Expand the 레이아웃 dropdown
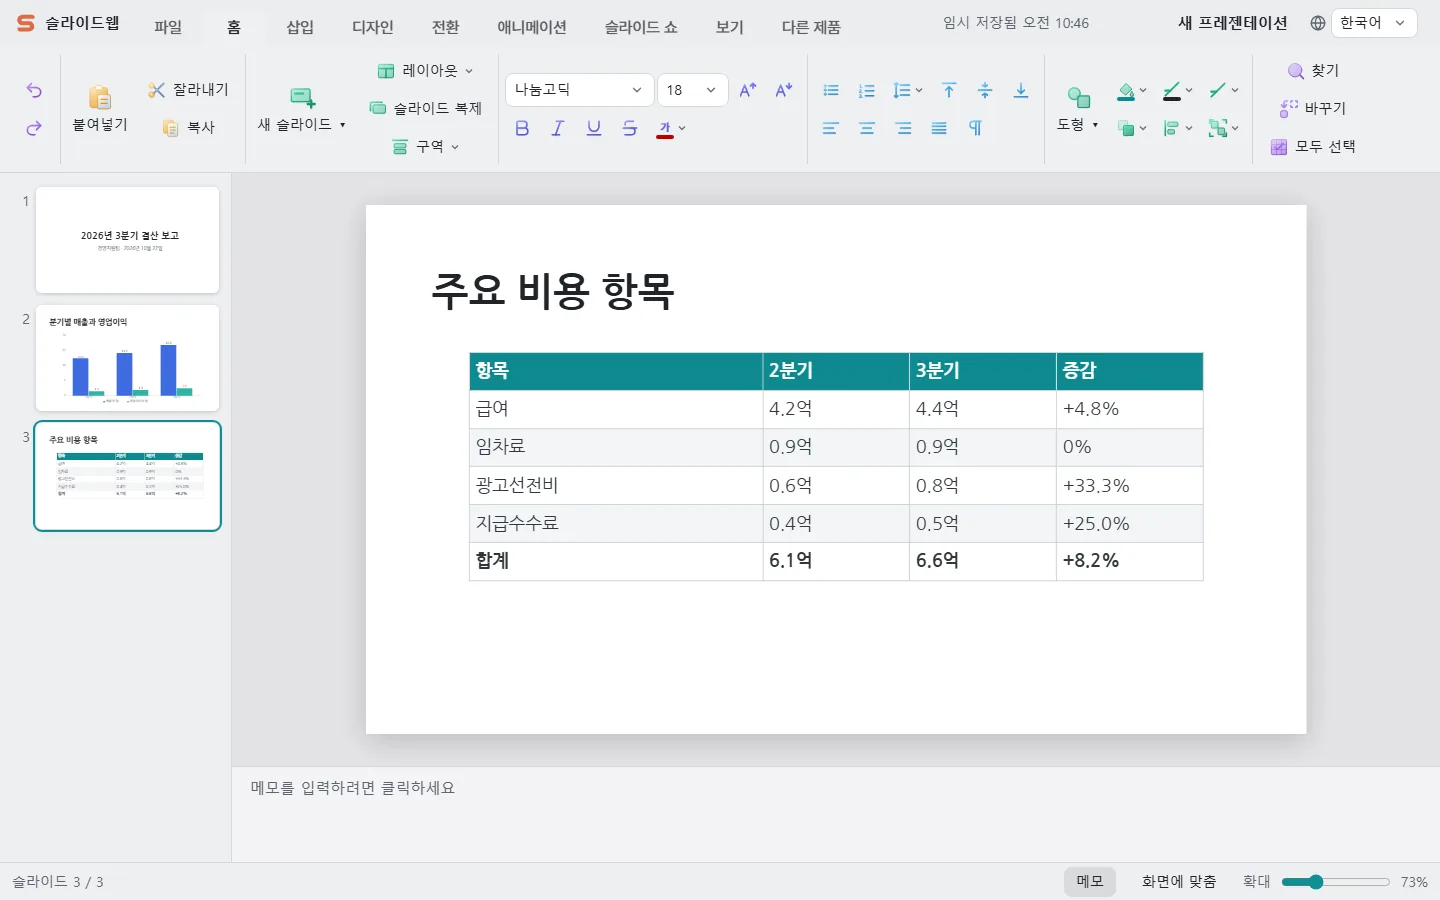The height and width of the screenshot is (900, 1440). click(x=425, y=71)
